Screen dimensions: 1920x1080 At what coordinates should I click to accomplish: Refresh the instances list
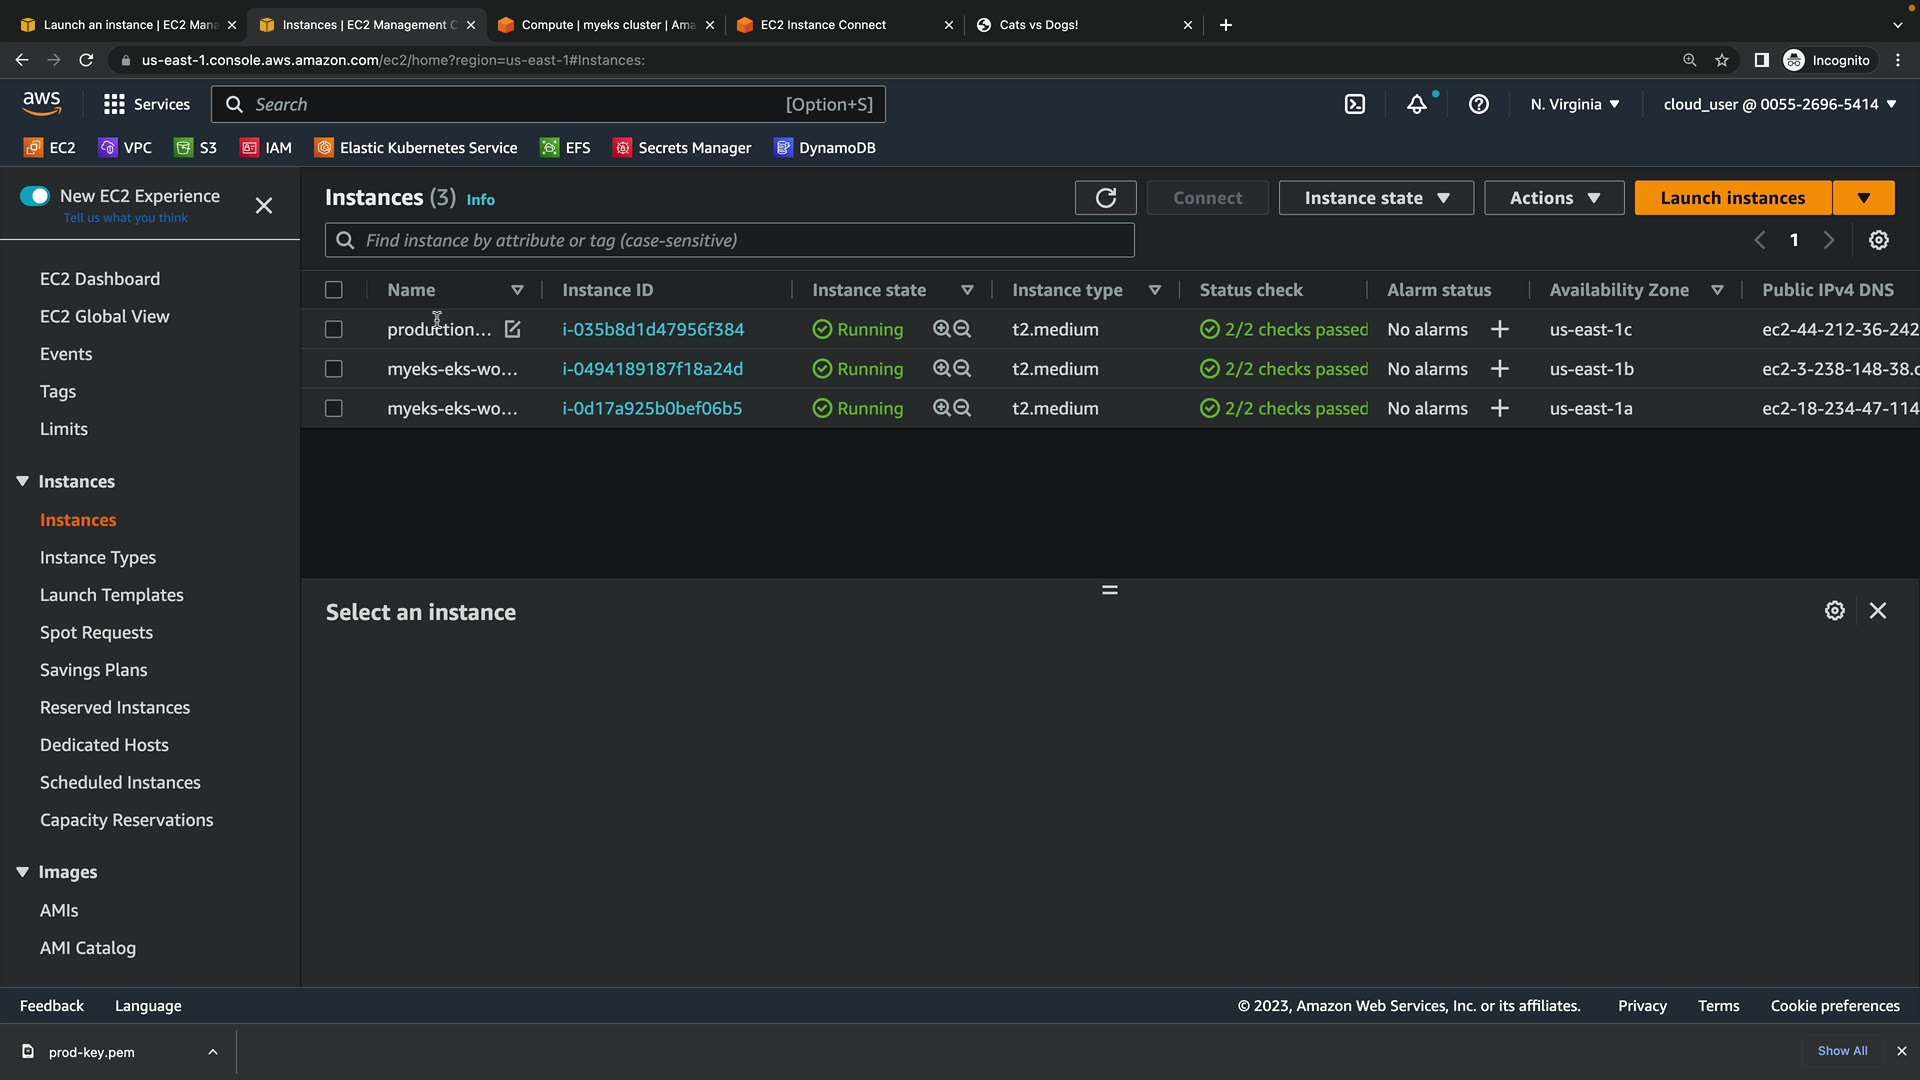pyautogui.click(x=1105, y=198)
